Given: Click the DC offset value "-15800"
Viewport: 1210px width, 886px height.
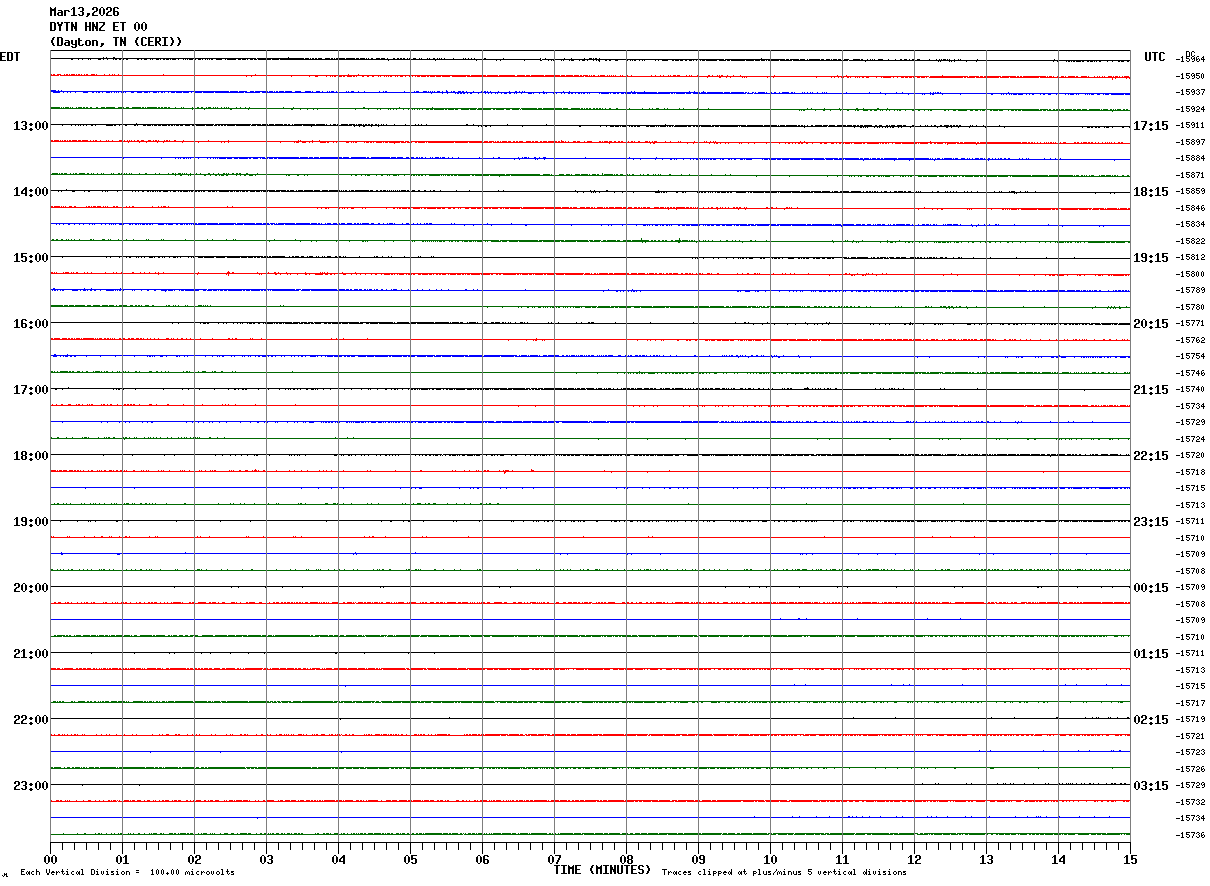Looking at the screenshot, I should [x=1190, y=274].
